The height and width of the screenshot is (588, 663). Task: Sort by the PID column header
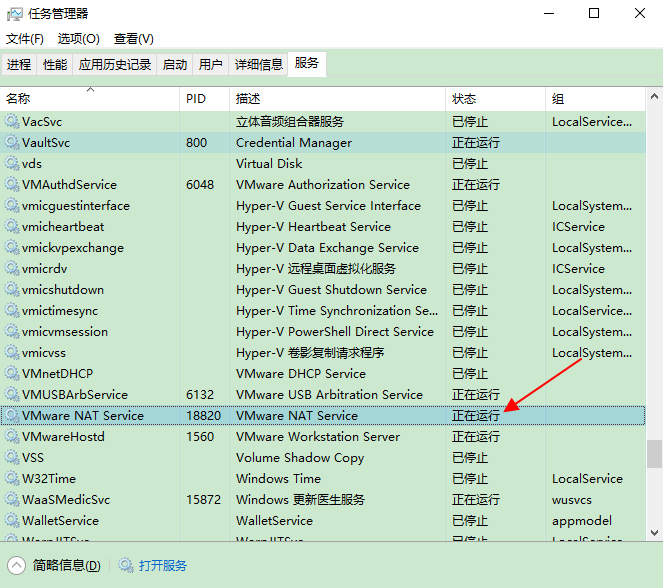pyautogui.click(x=205, y=98)
